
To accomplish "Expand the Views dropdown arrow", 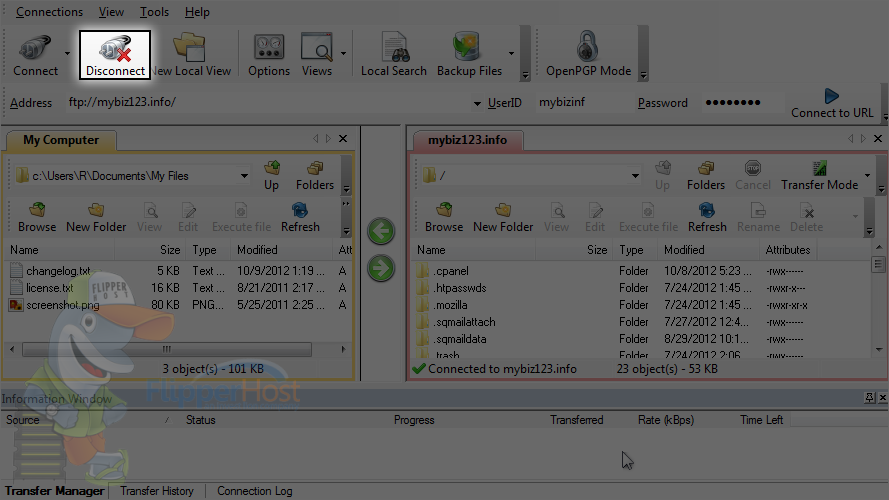I will pyautogui.click(x=344, y=54).
